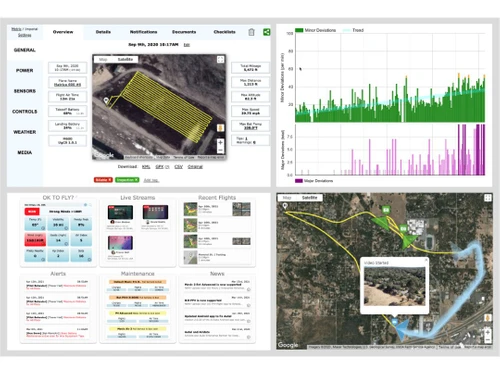500x375 pixels.
Task: Toggle Major Deviations series in chart legend
Action: click(x=314, y=181)
